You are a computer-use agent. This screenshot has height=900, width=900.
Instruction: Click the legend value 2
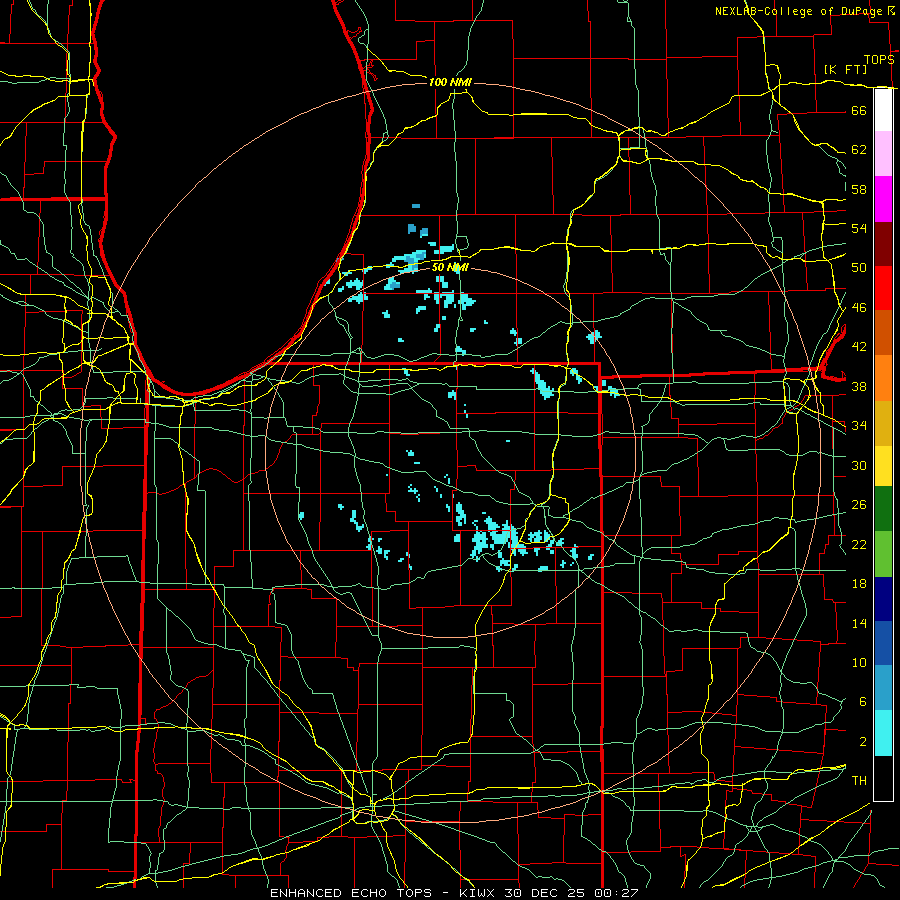coord(863,742)
